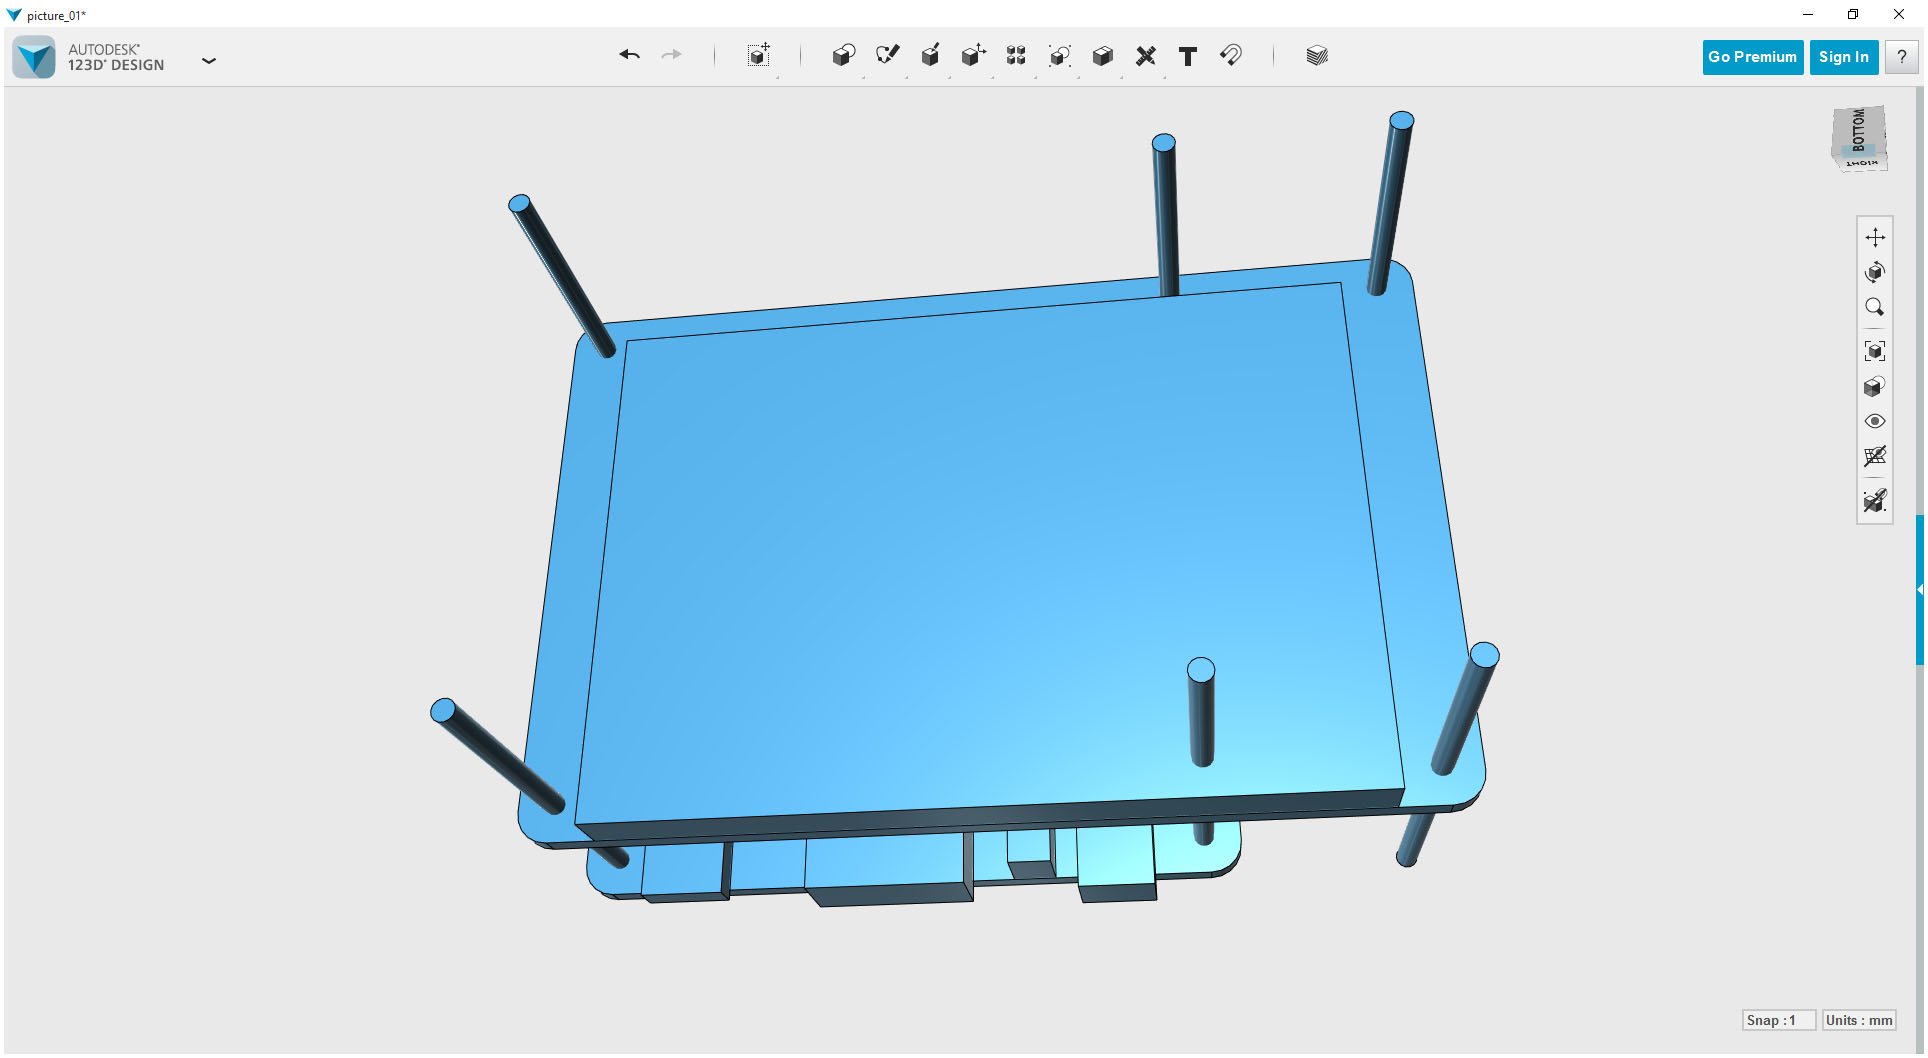Minimize the picture_01 window

tap(1808, 14)
